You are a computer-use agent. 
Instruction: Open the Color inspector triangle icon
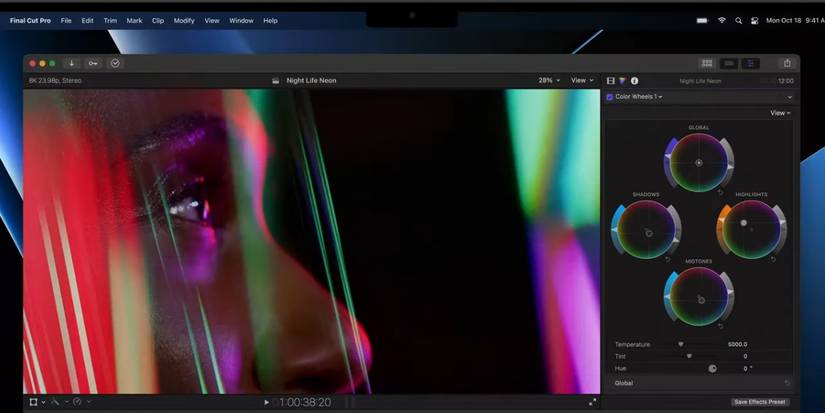(622, 80)
